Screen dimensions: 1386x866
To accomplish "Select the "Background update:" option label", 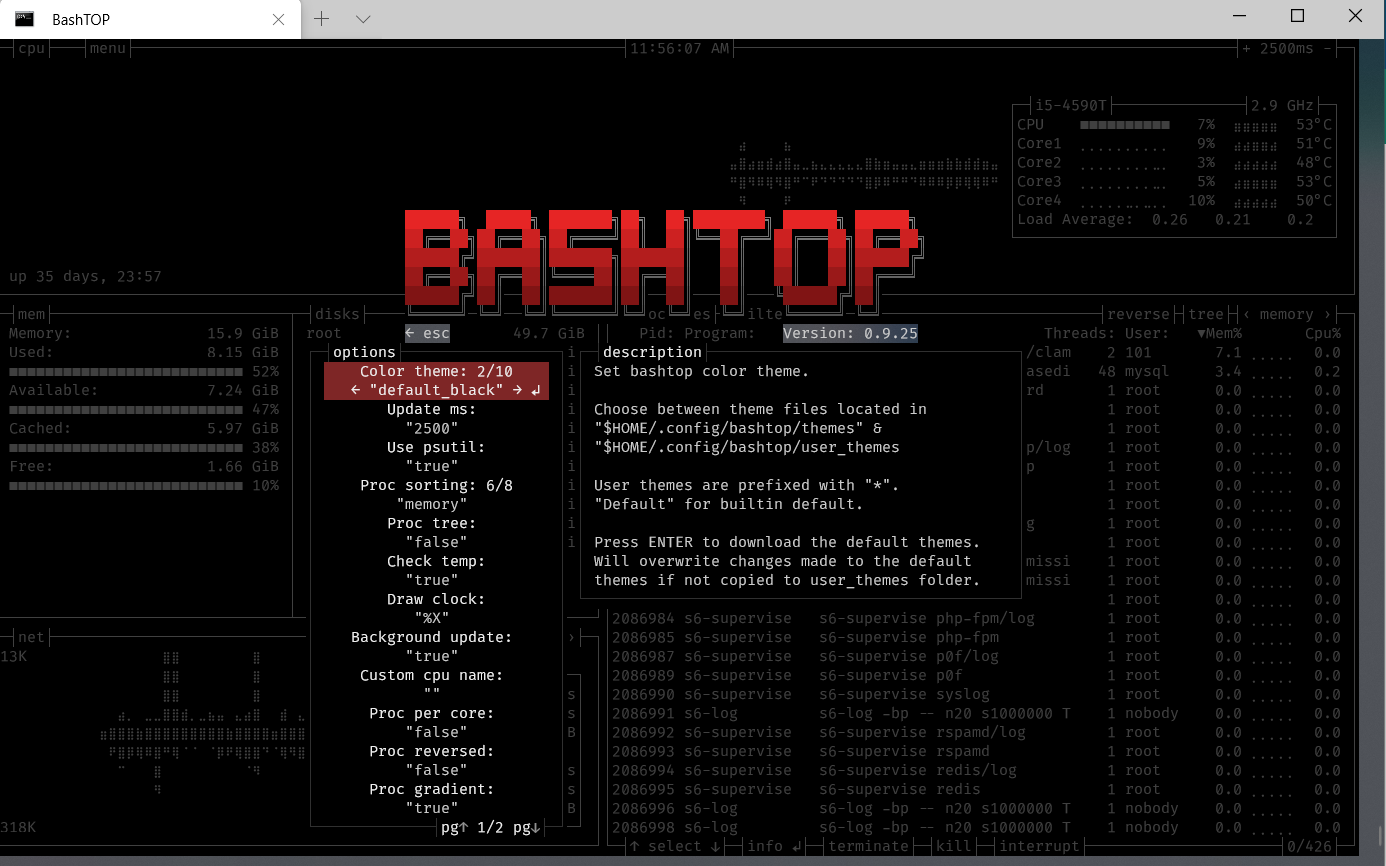I will coord(432,637).
